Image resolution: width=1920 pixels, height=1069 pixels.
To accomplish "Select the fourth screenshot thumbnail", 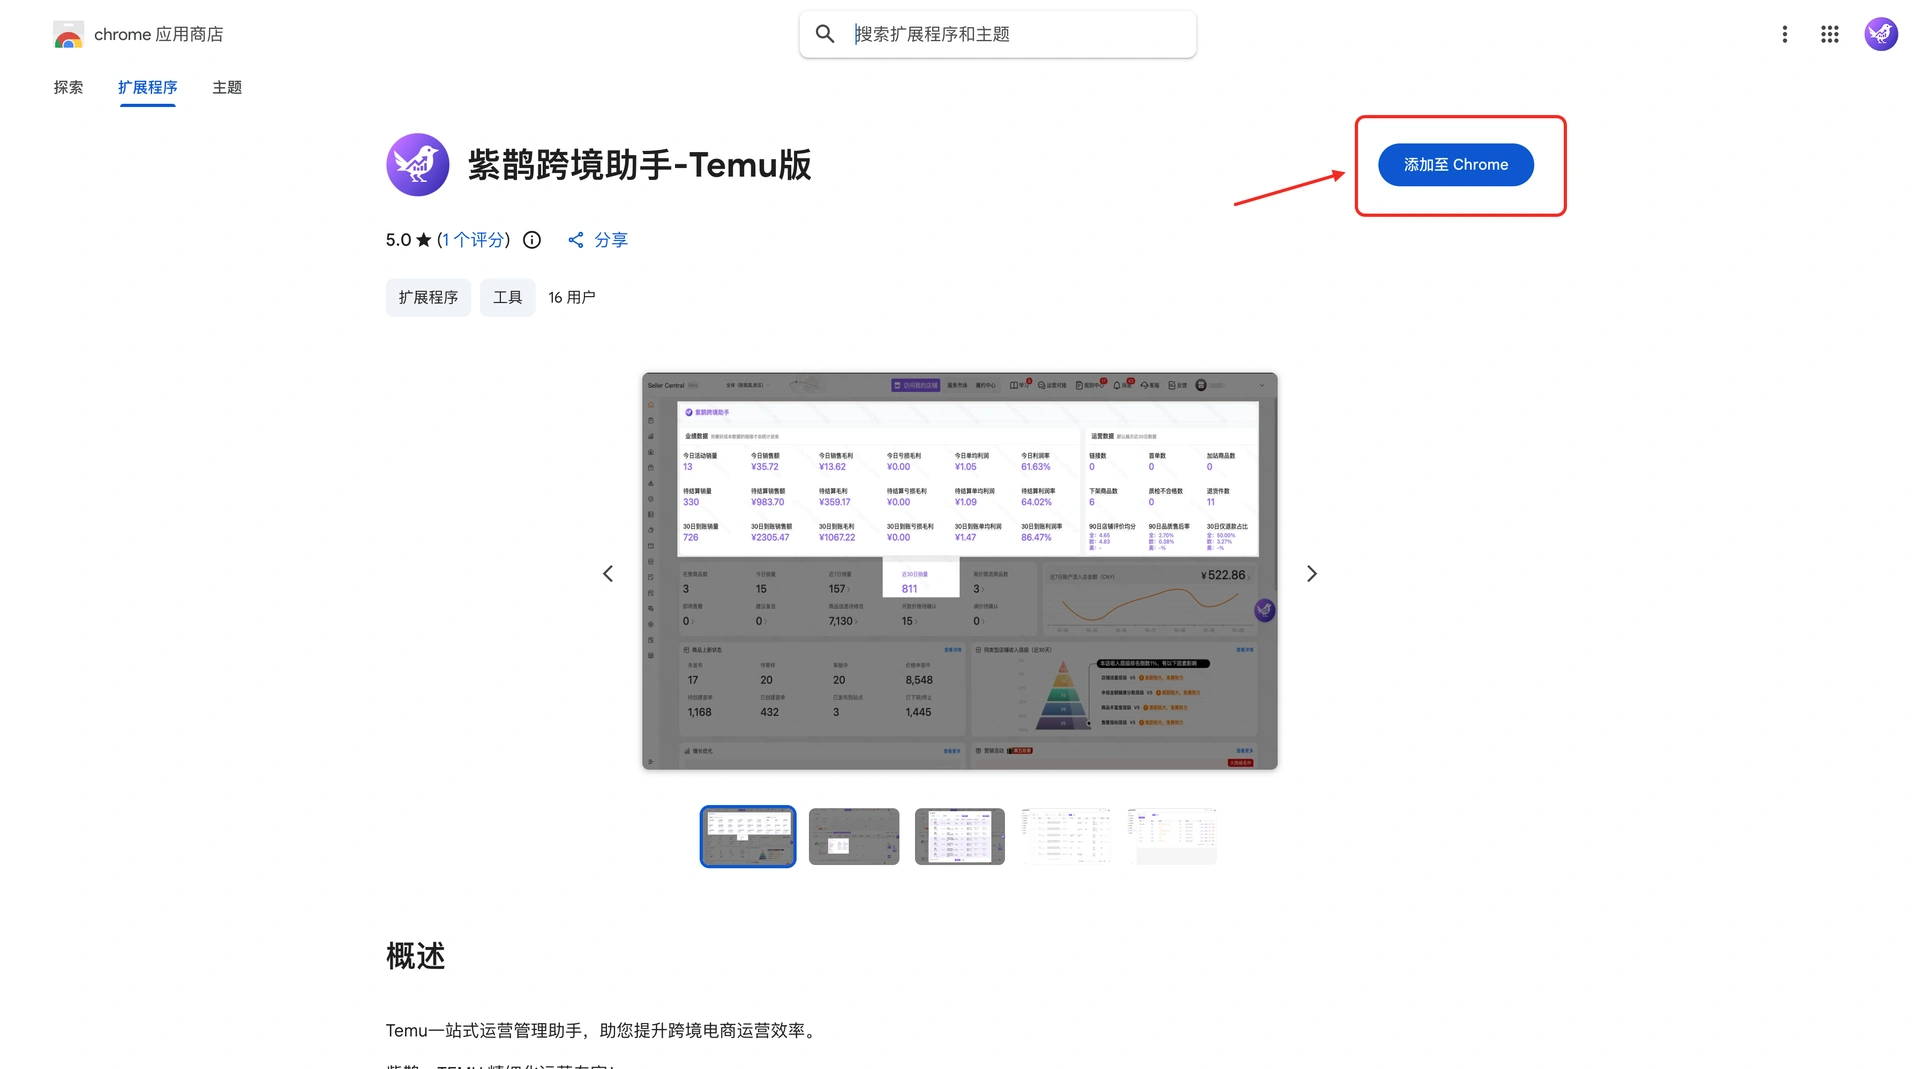I will pyautogui.click(x=1066, y=836).
